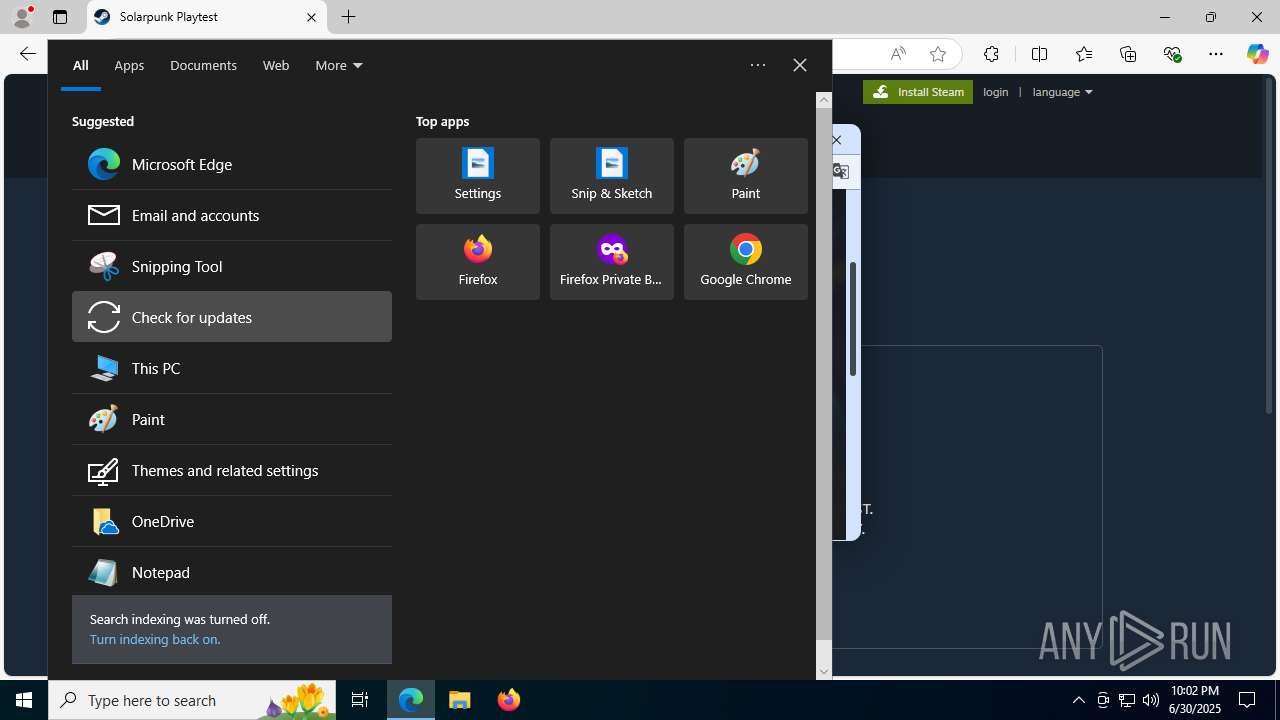Open Email and accounts suggestion
Viewport: 1280px width, 720px height.
coord(231,215)
